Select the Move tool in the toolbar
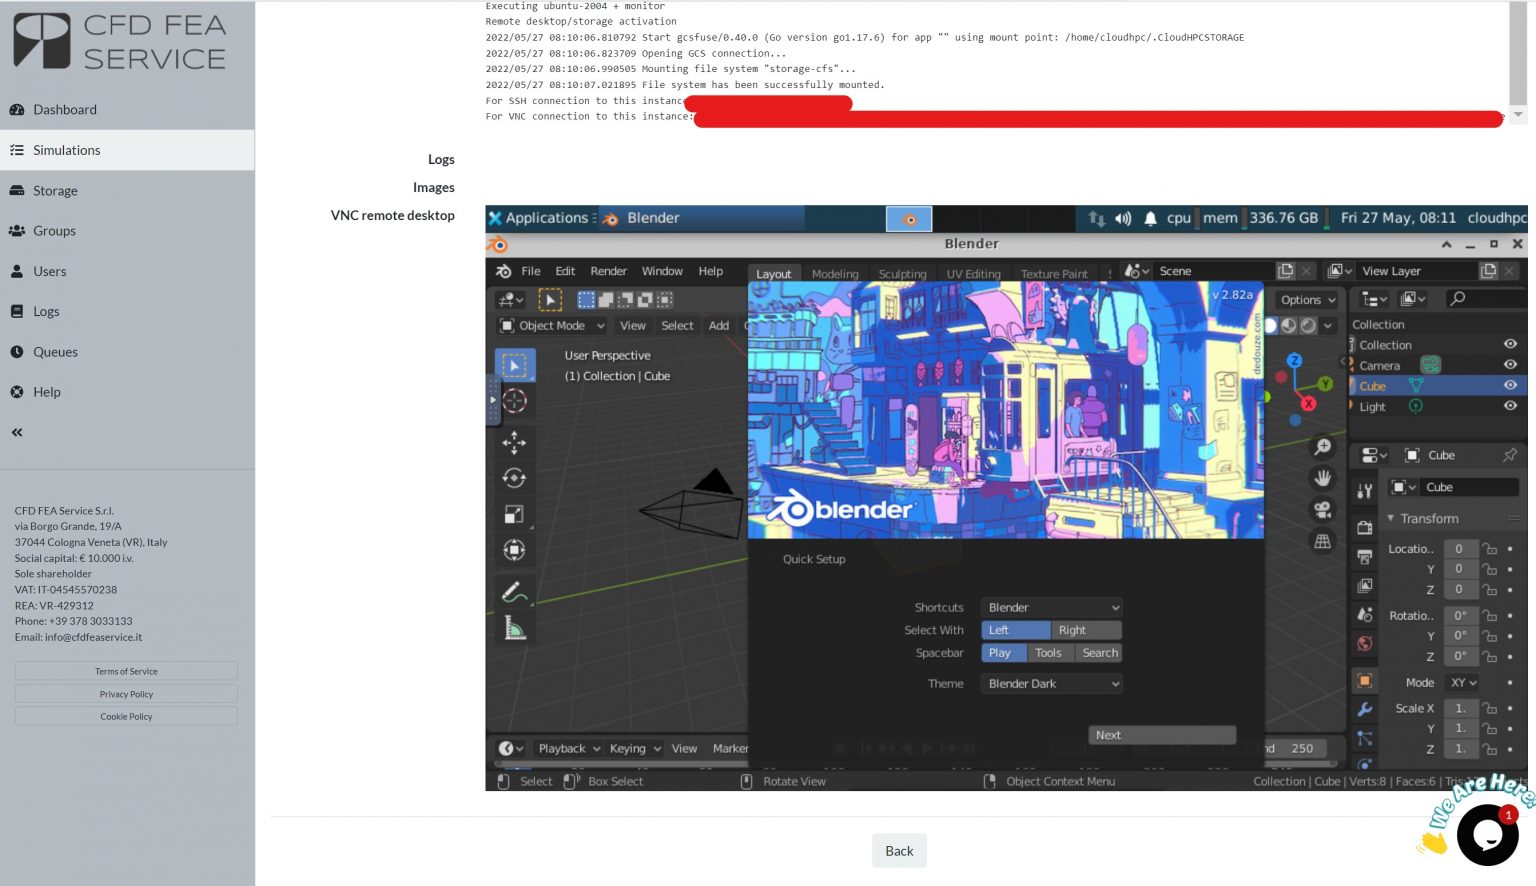Screen dimensions: 1536x886 click(x=514, y=442)
